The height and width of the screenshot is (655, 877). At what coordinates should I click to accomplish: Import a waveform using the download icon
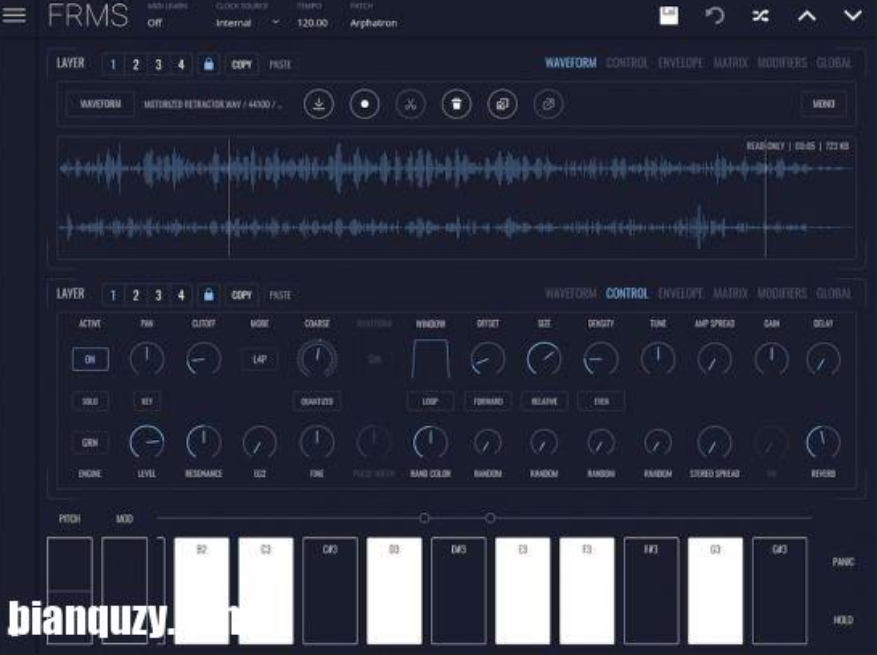(x=319, y=104)
